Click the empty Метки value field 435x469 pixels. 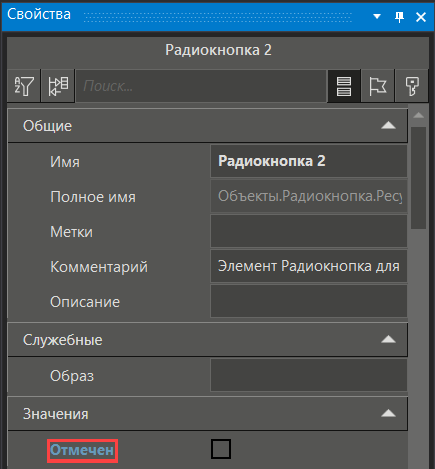tap(309, 231)
